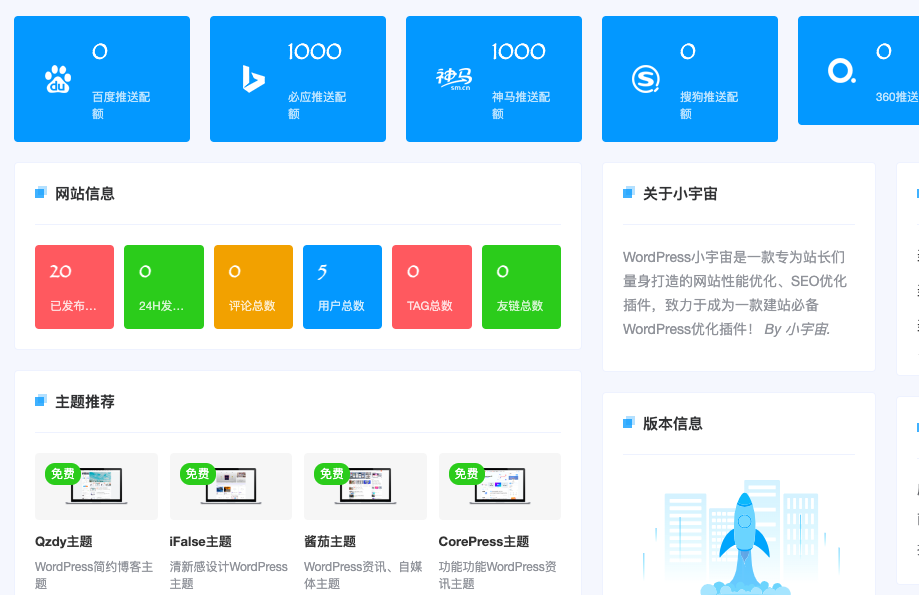Open the 友链总数 friend links card
The image size is (919, 595).
coord(521,287)
